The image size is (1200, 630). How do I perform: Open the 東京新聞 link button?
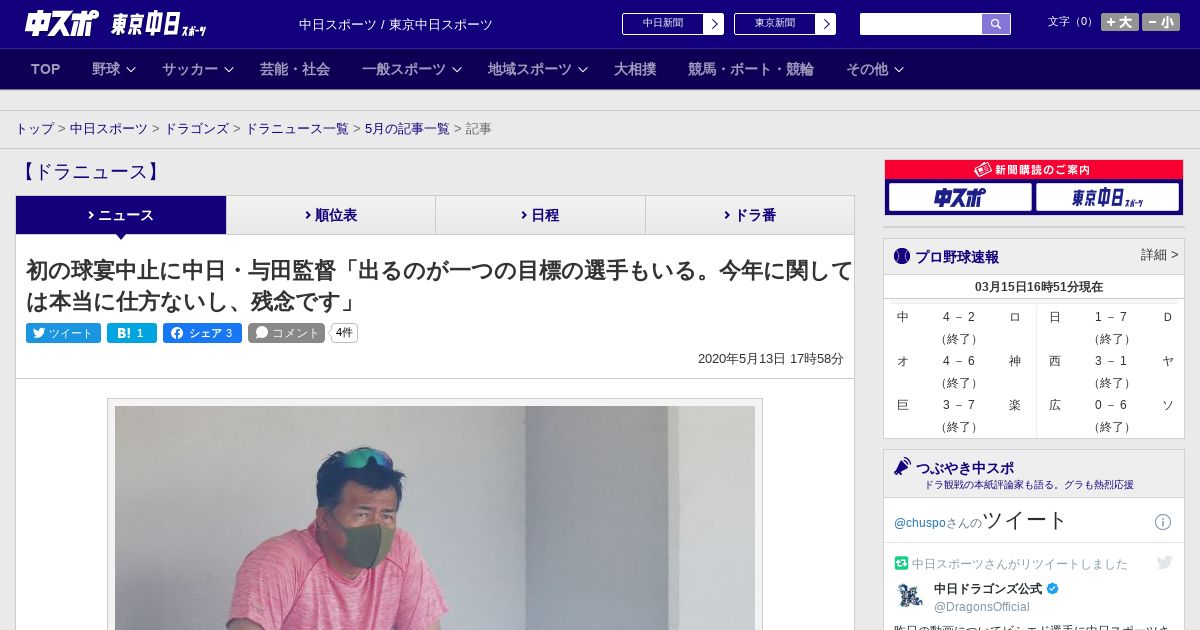[x=775, y=24]
